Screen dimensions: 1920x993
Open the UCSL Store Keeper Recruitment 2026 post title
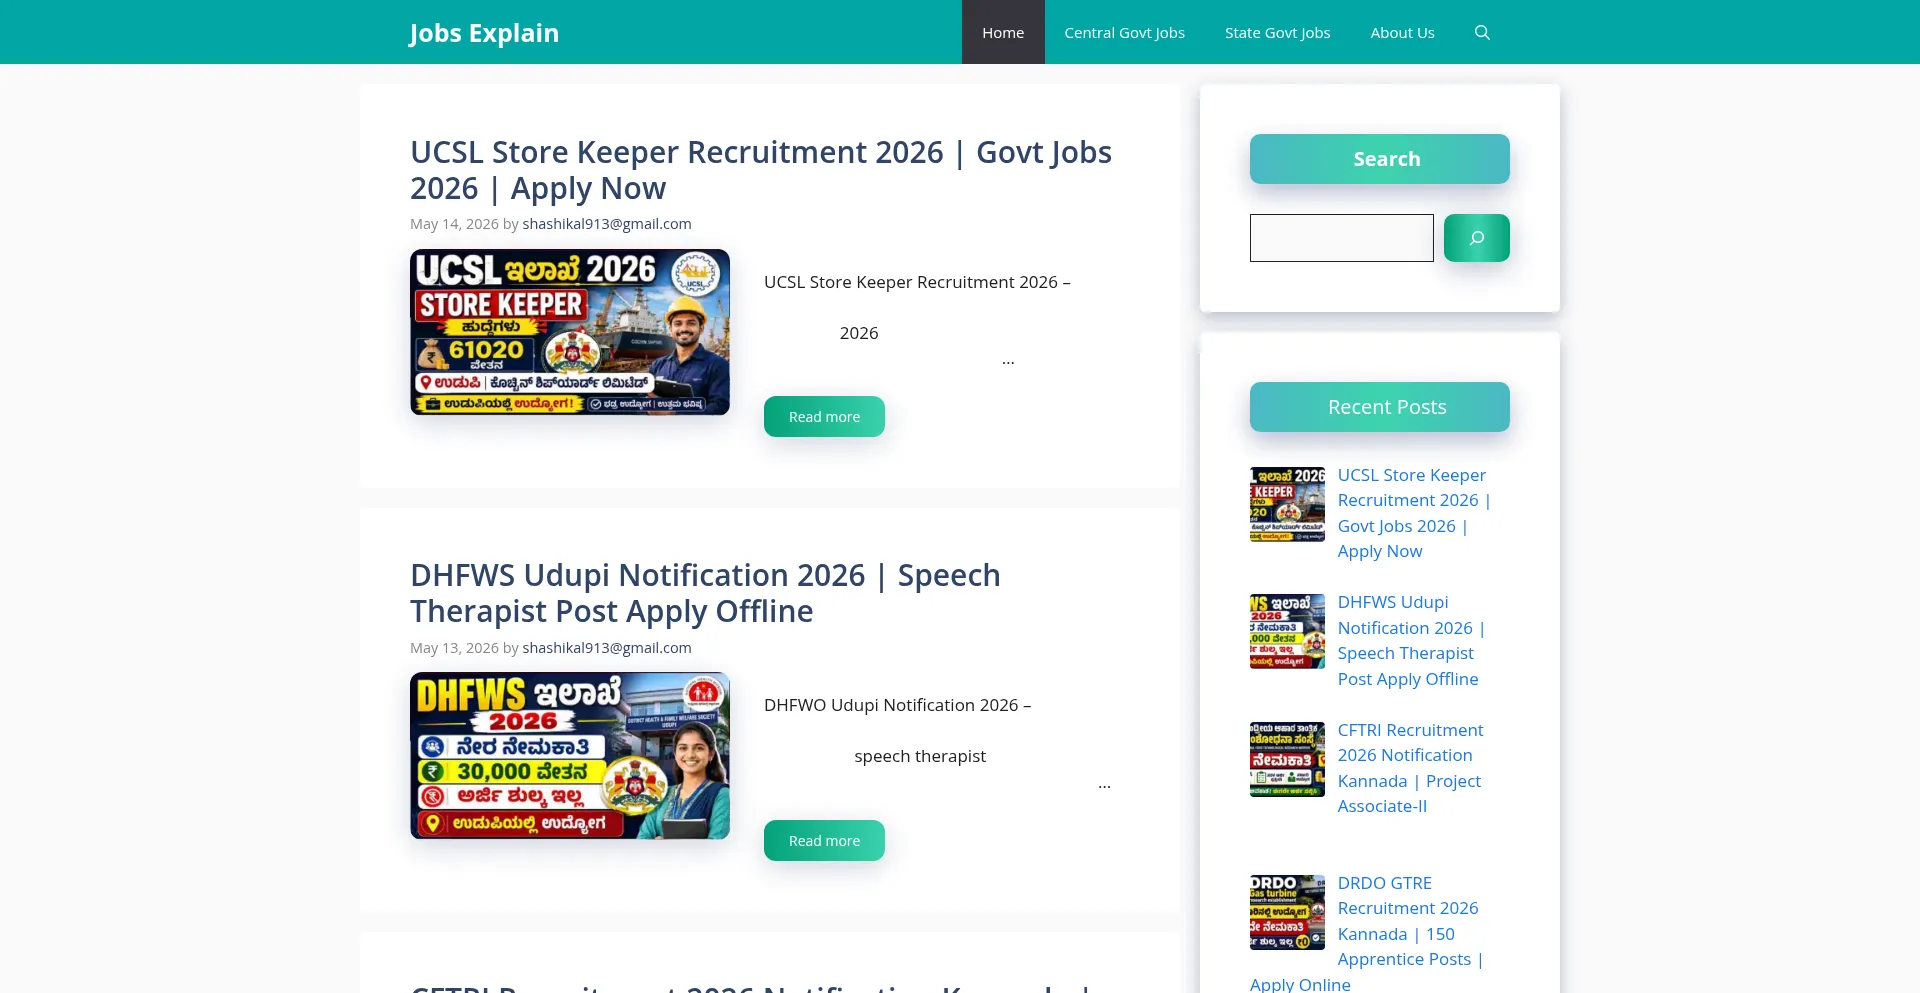[x=761, y=170]
